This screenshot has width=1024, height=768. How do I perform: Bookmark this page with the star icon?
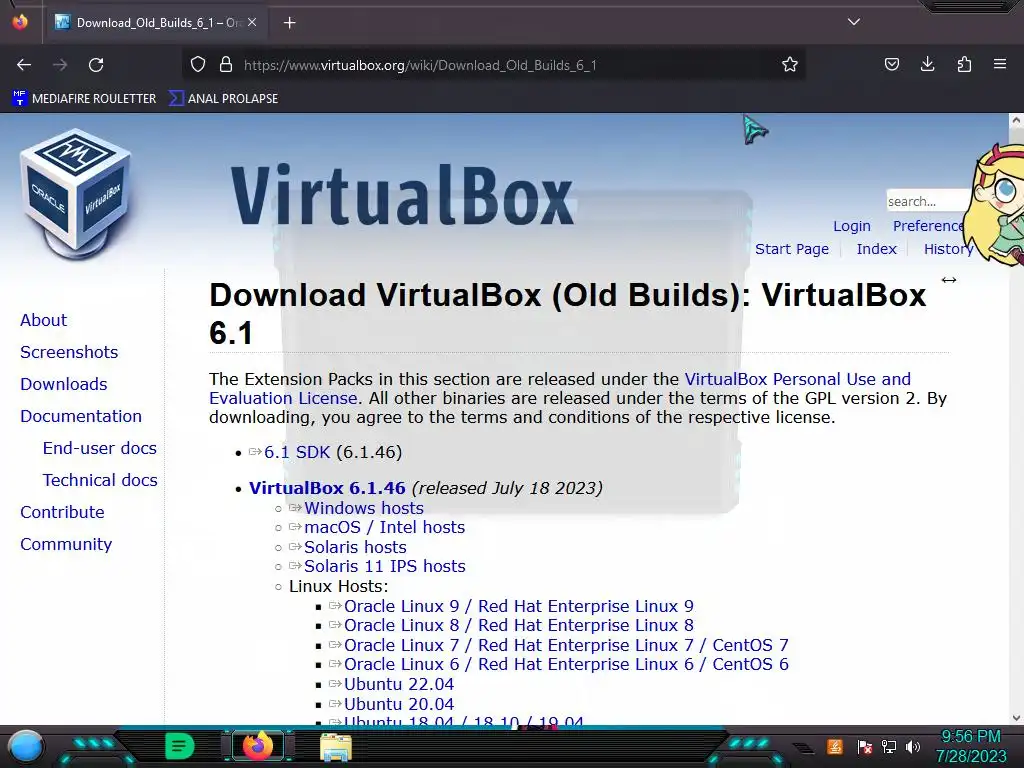790,65
